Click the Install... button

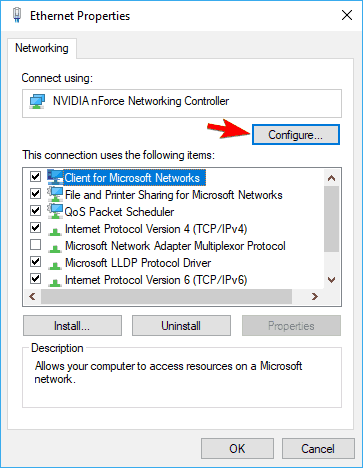tap(72, 326)
